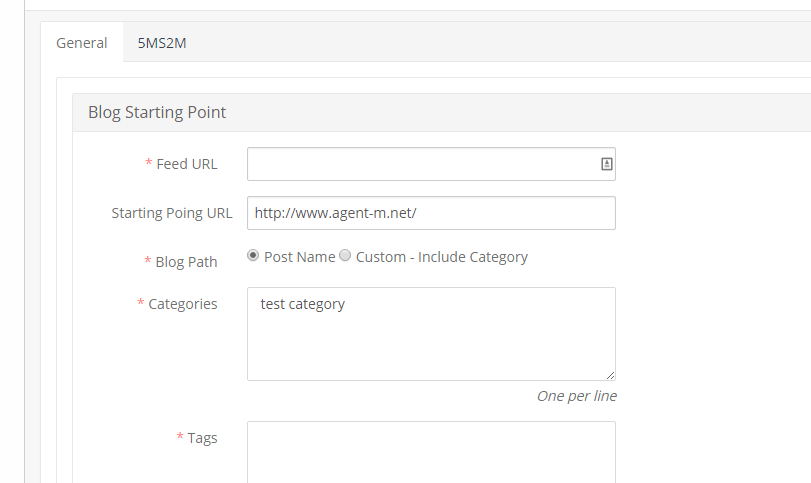Click 'Custom - Include Category' label text
Image resolution: width=811 pixels, height=483 pixels.
click(441, 257)
